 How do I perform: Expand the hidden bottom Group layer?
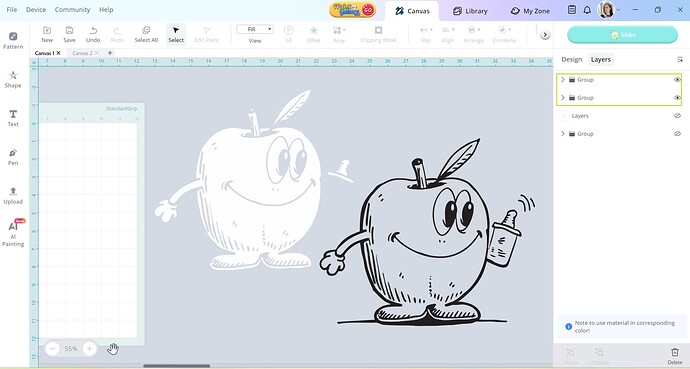click(562, 134)
